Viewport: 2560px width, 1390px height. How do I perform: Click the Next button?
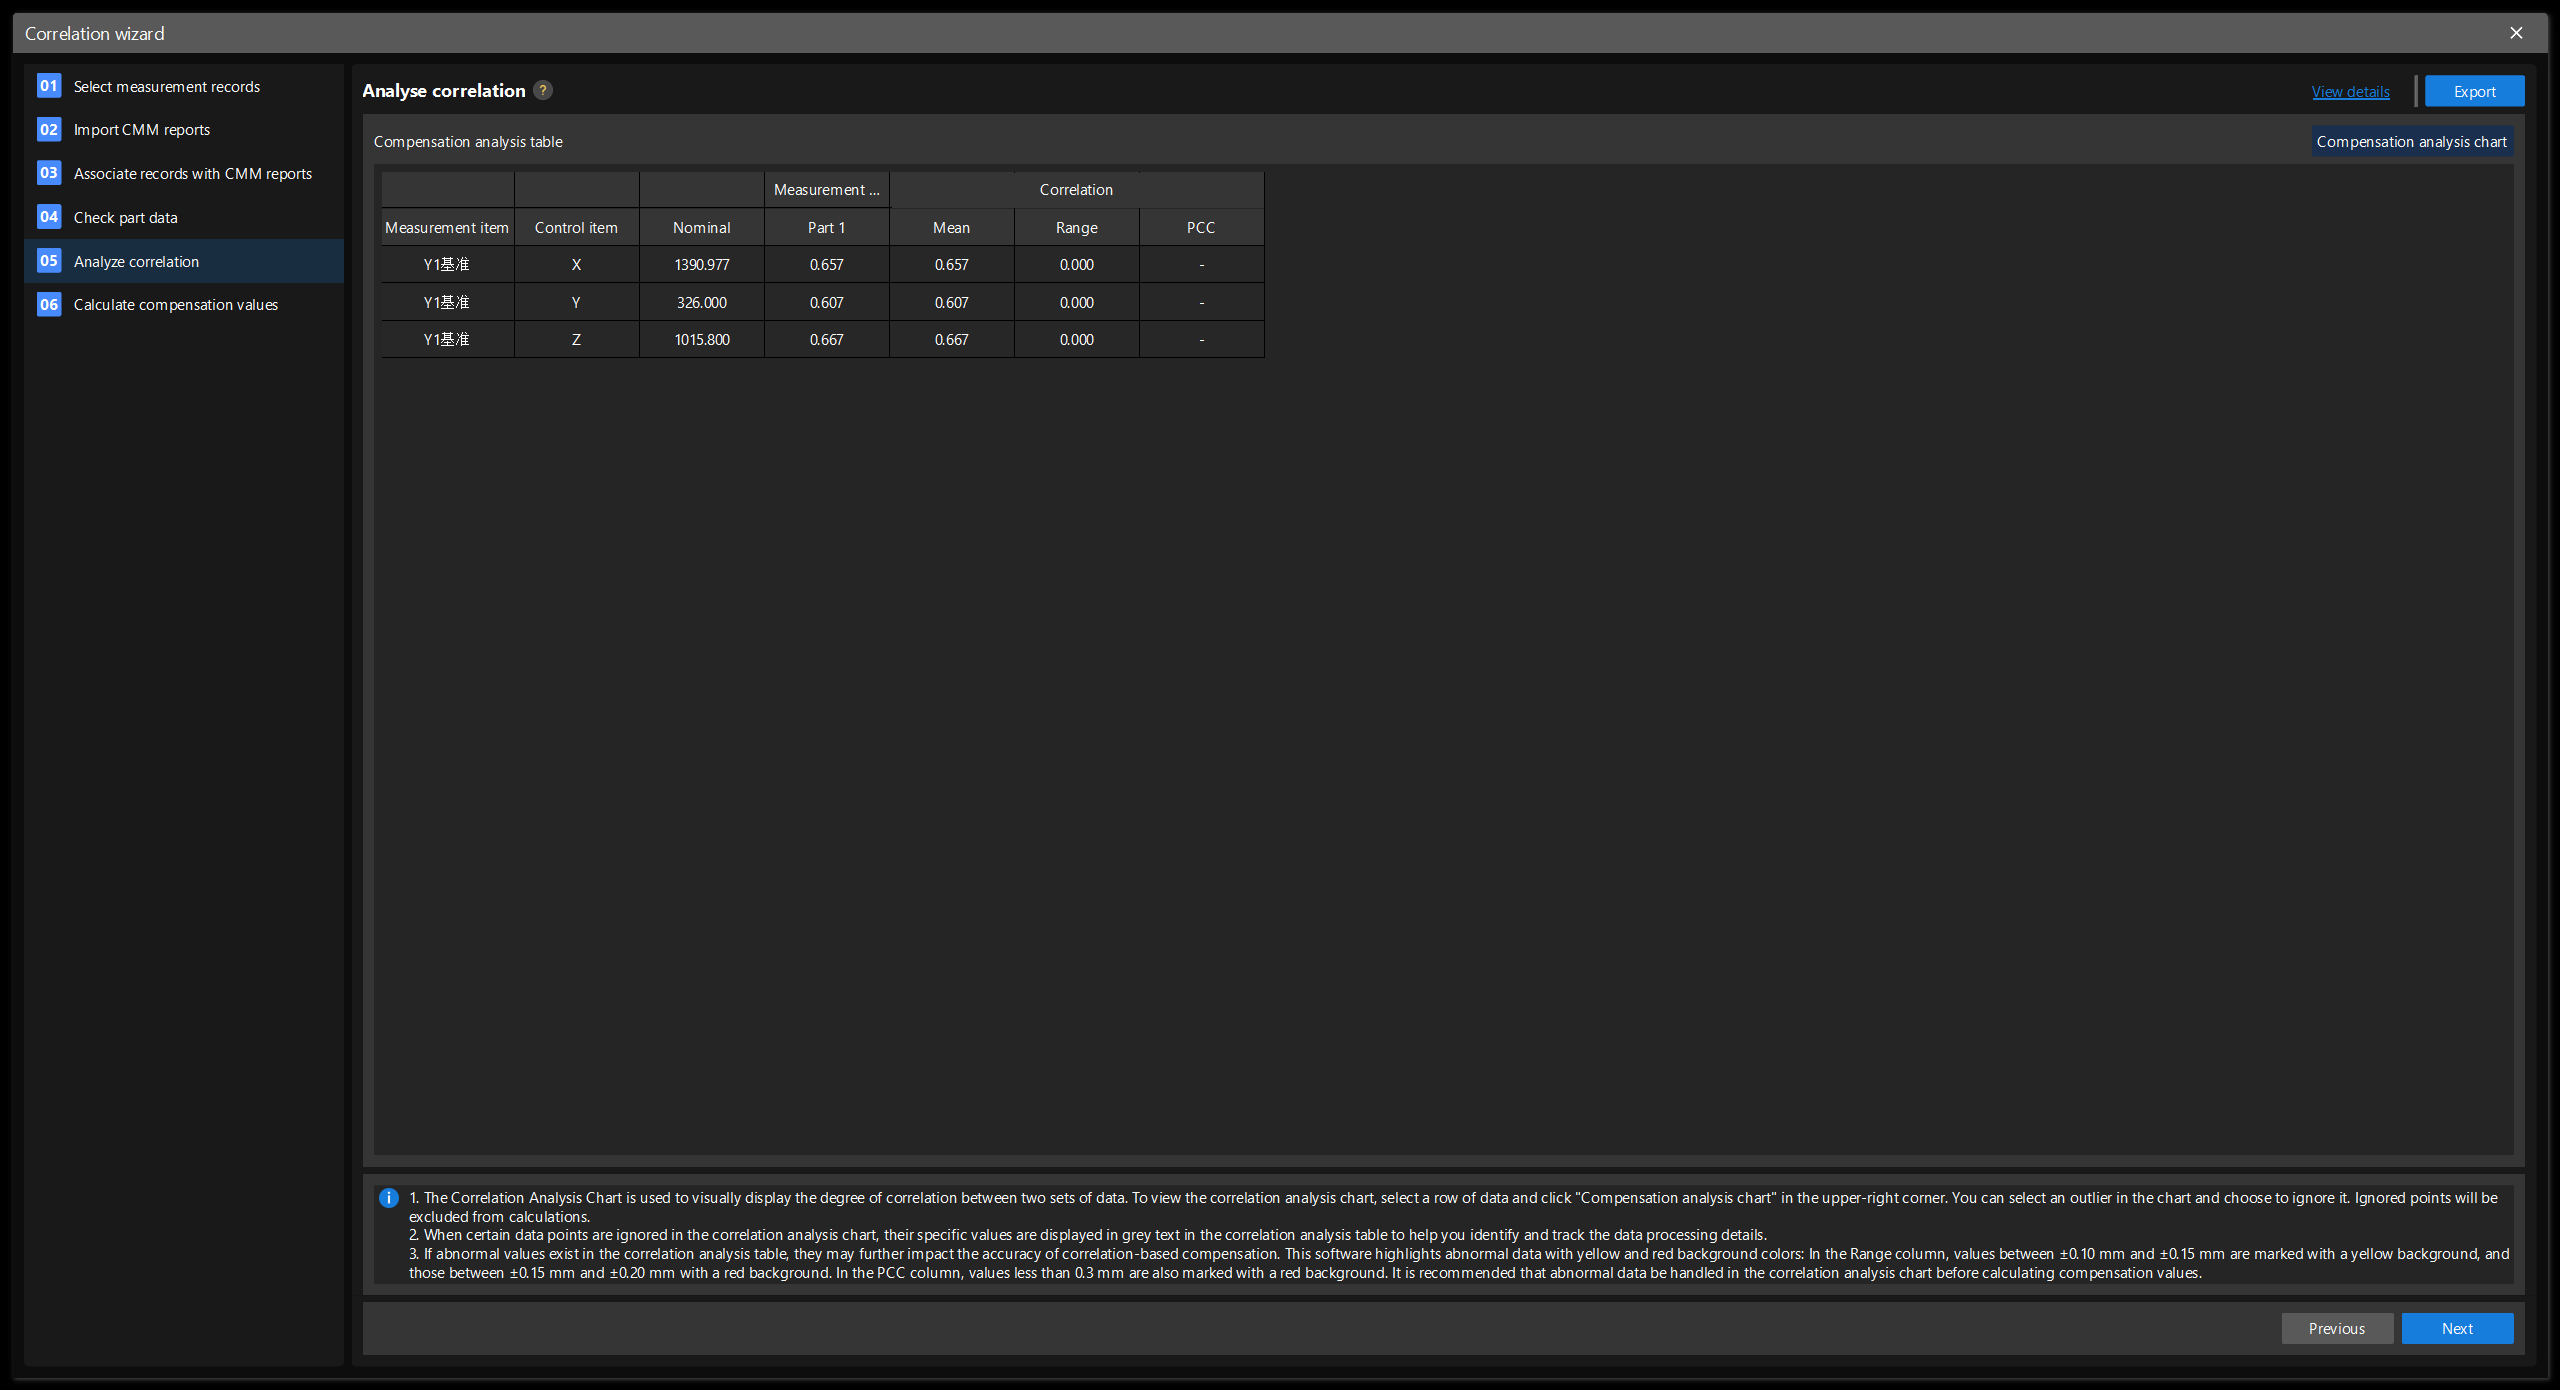coord(2457,1328)
